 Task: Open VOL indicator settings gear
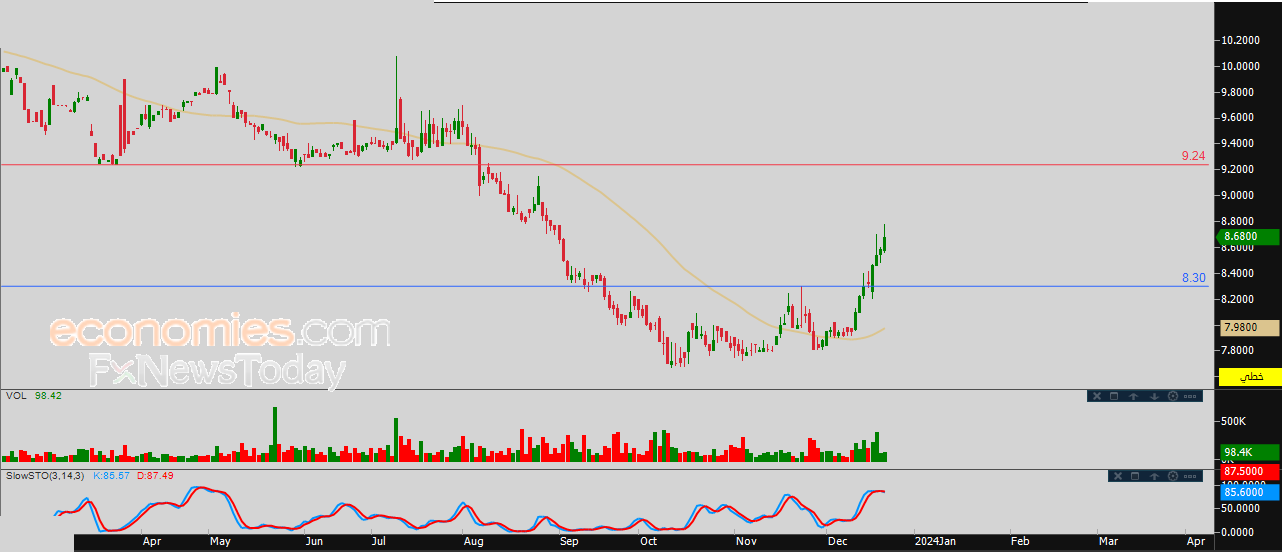tap(1173, 396)
